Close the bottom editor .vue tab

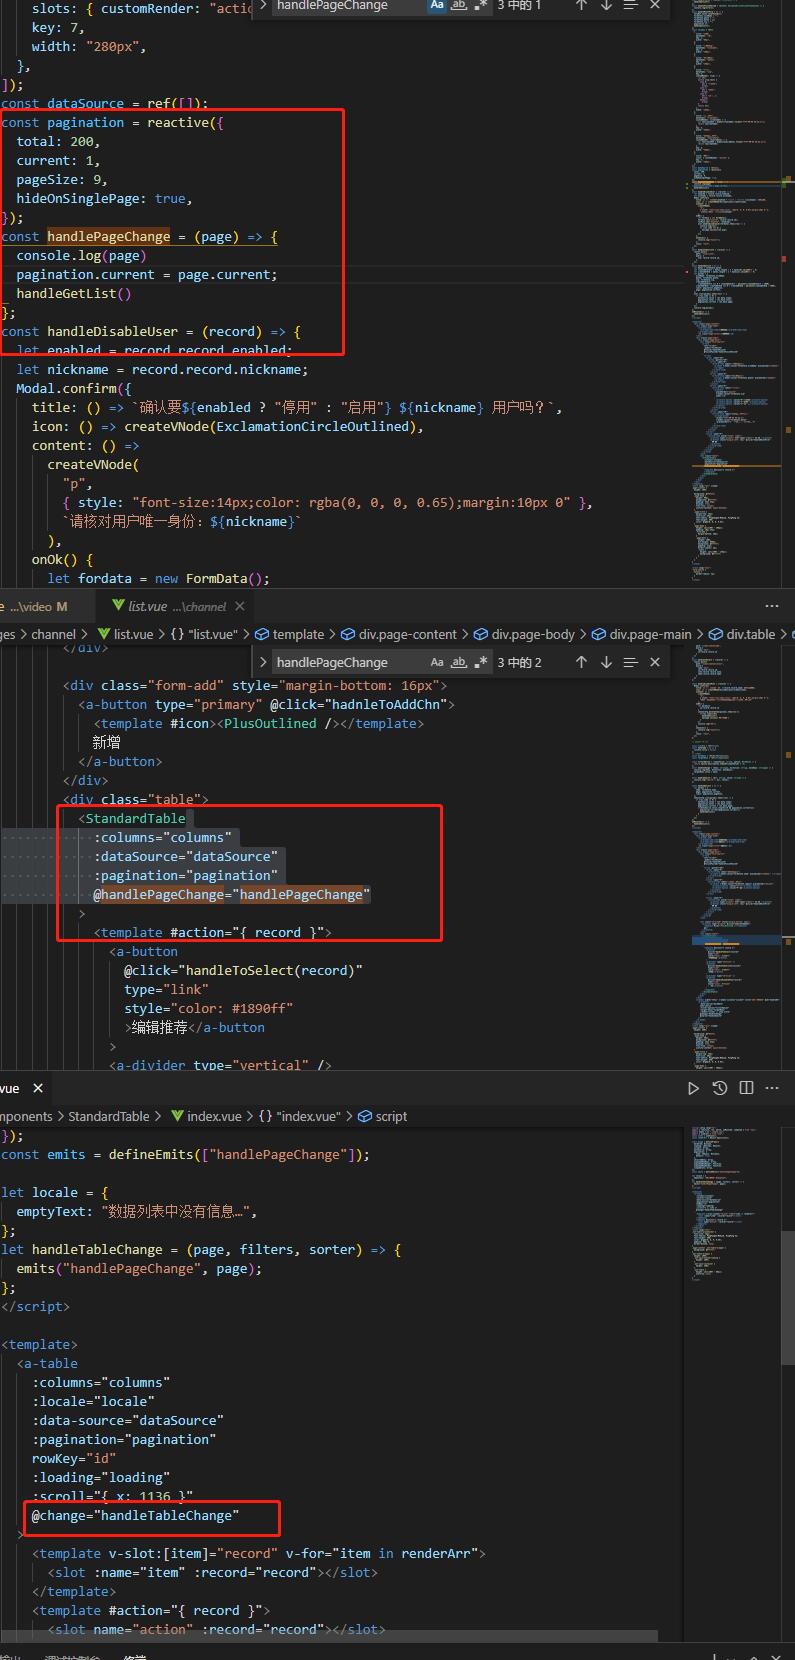pyautogui.click(x=38, y=1088)
